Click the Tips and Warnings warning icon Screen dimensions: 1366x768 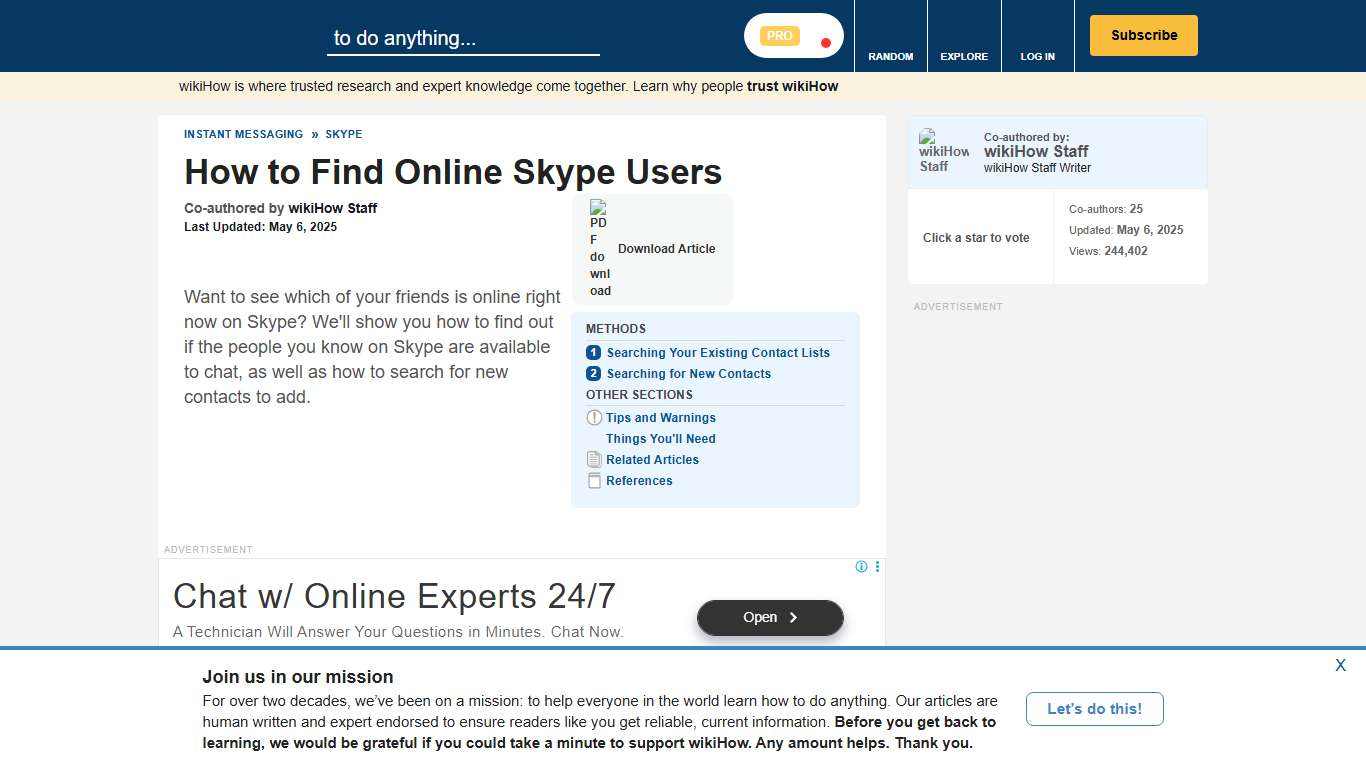click(x=594, y=417)
